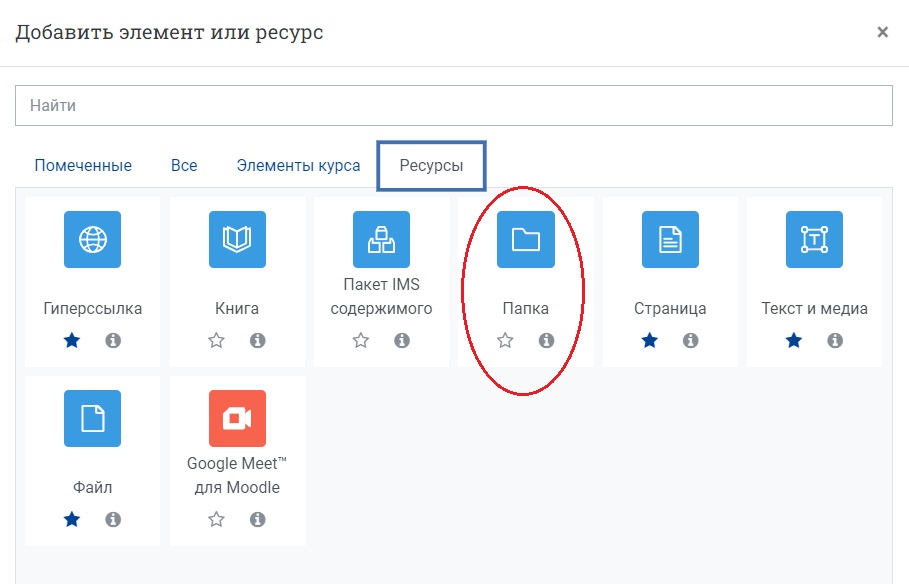The height and width of the screenshot is (584, 909).
Task: Open the Все tab
Action: pos(184,165)
